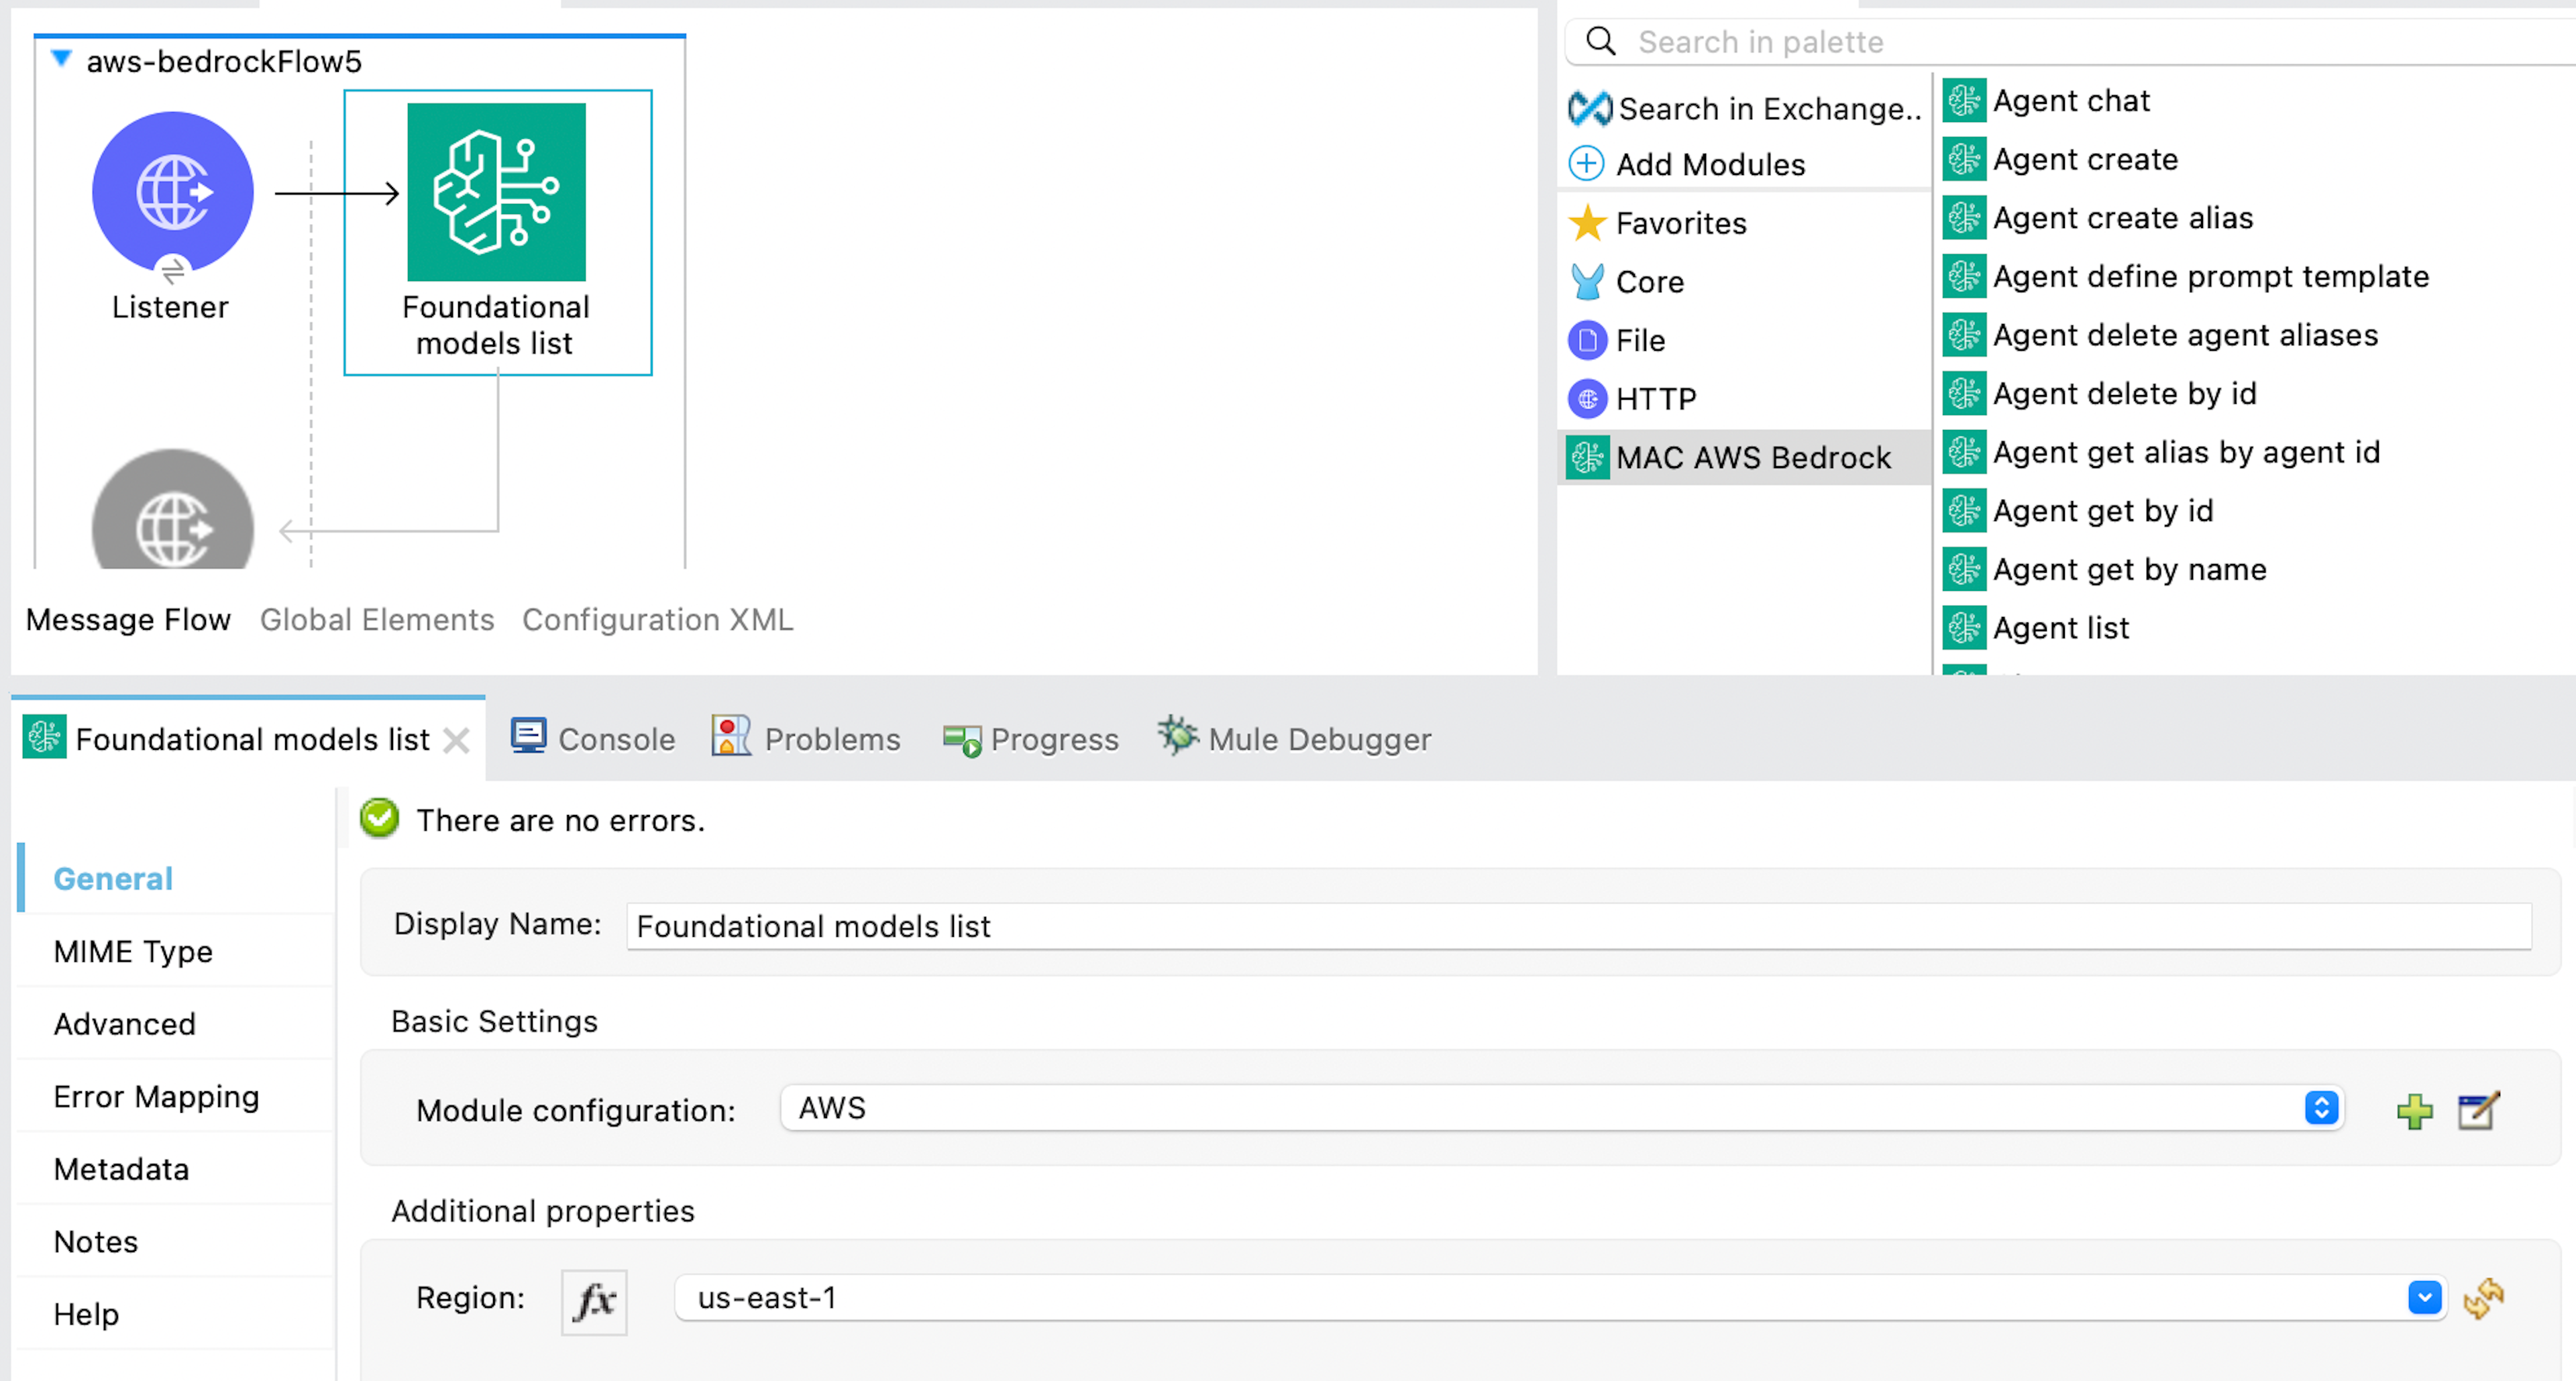2576x1381 pixels.
Task: Select the HTTP palette category
Action: click(x=1745, y=399)
